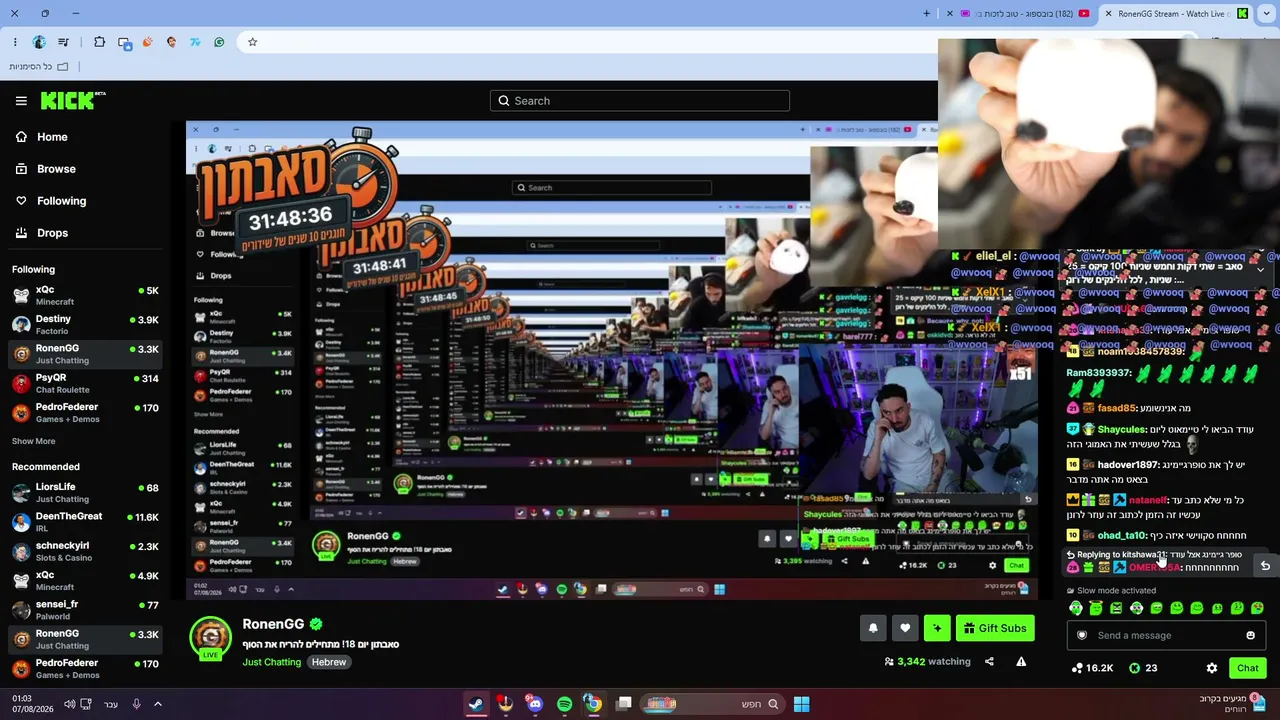
Task: Send message with the Chat button
Action: click(x=1247, y=668)
